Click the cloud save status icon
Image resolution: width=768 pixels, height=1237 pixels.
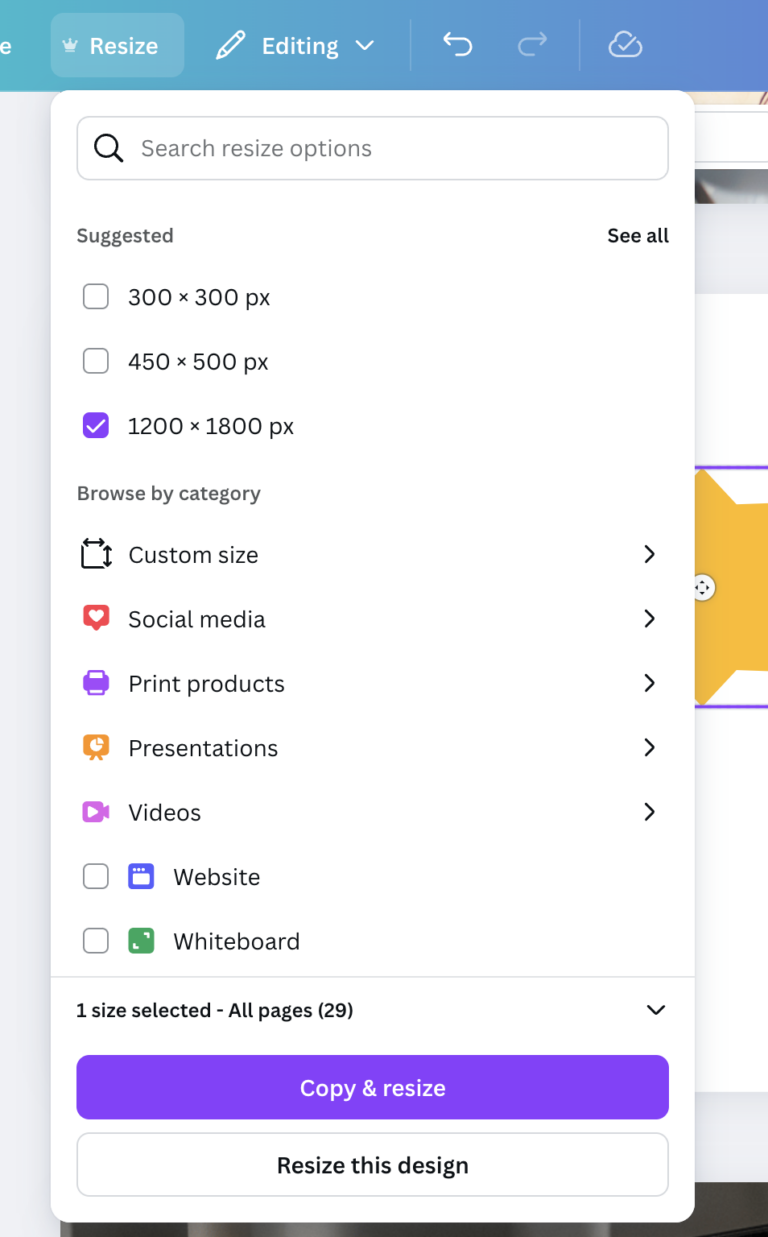(625, 45)
